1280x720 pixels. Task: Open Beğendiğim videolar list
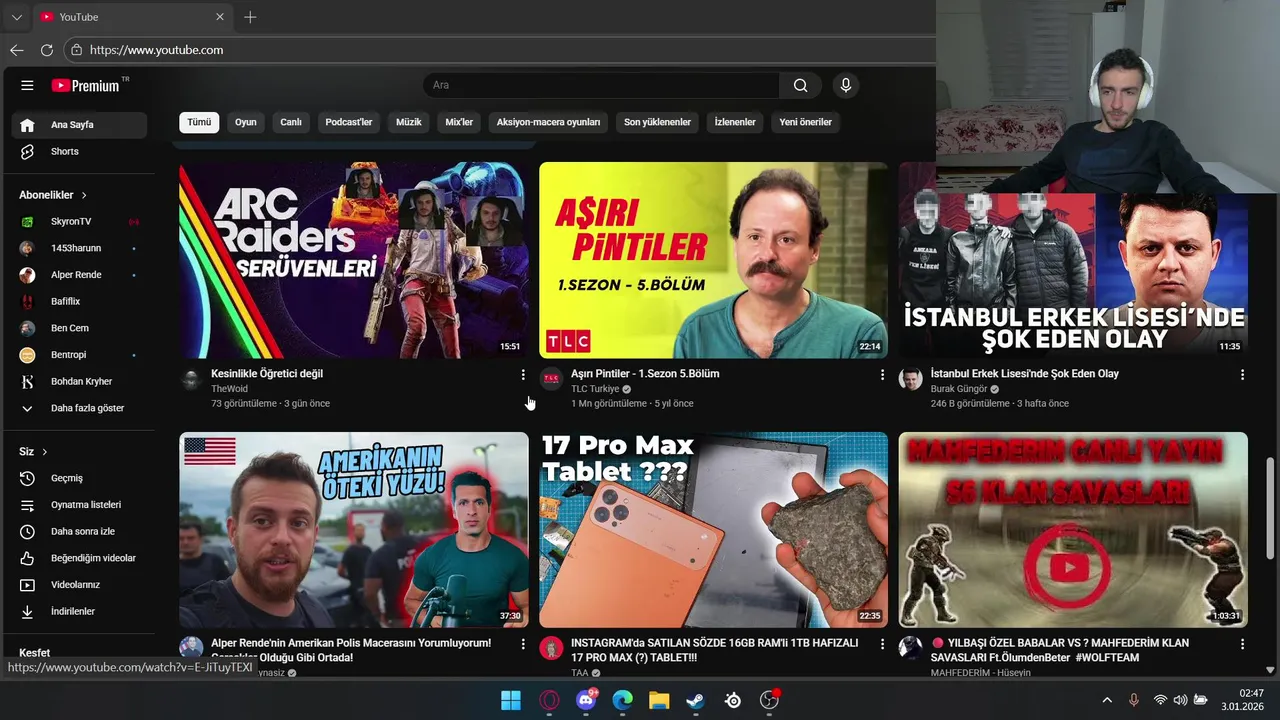(79, 558)
